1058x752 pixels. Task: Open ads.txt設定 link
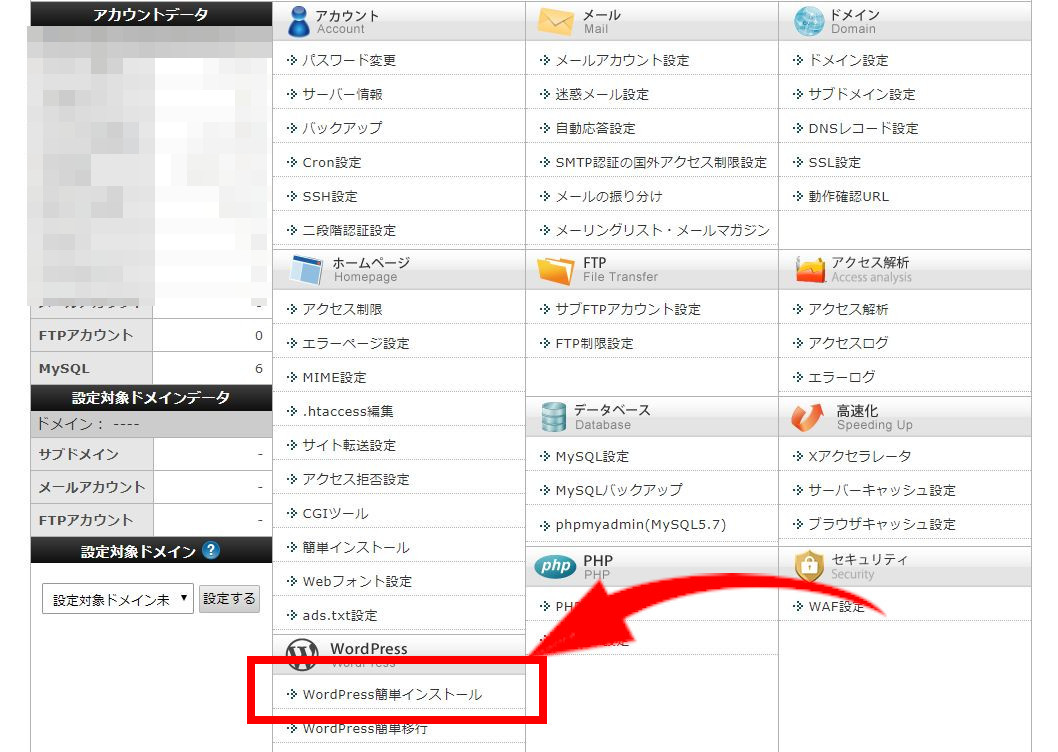[x=339, y=615]
